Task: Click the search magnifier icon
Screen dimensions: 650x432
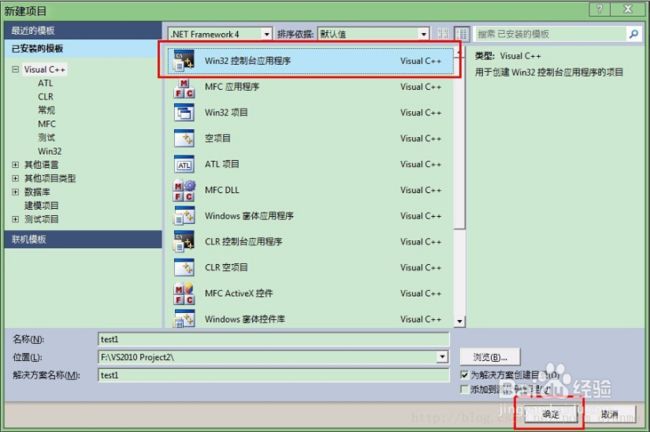Action: tap(633, 34)
